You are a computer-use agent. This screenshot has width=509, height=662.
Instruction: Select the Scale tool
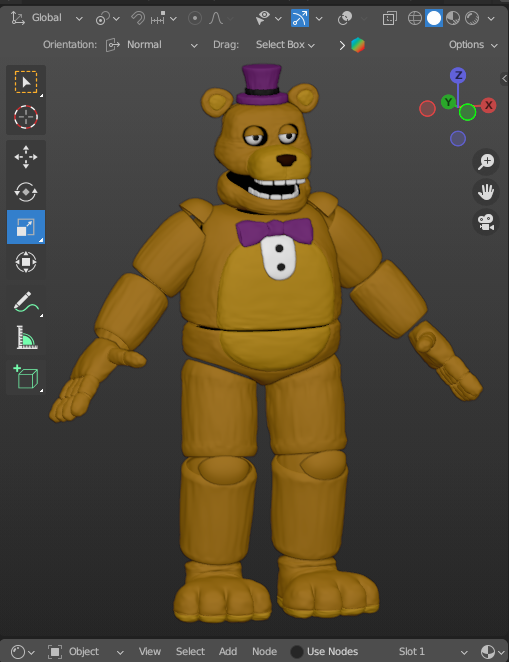point(26,227)
